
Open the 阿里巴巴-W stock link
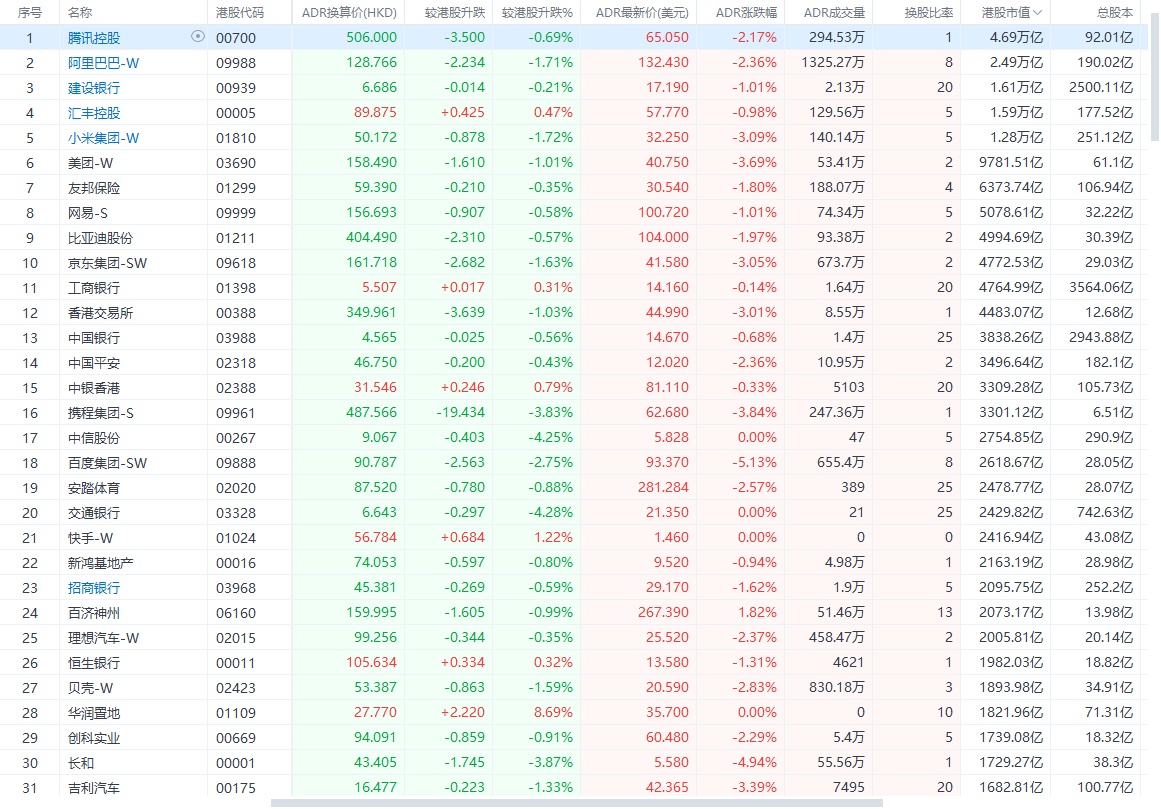[x=104, y=63]
